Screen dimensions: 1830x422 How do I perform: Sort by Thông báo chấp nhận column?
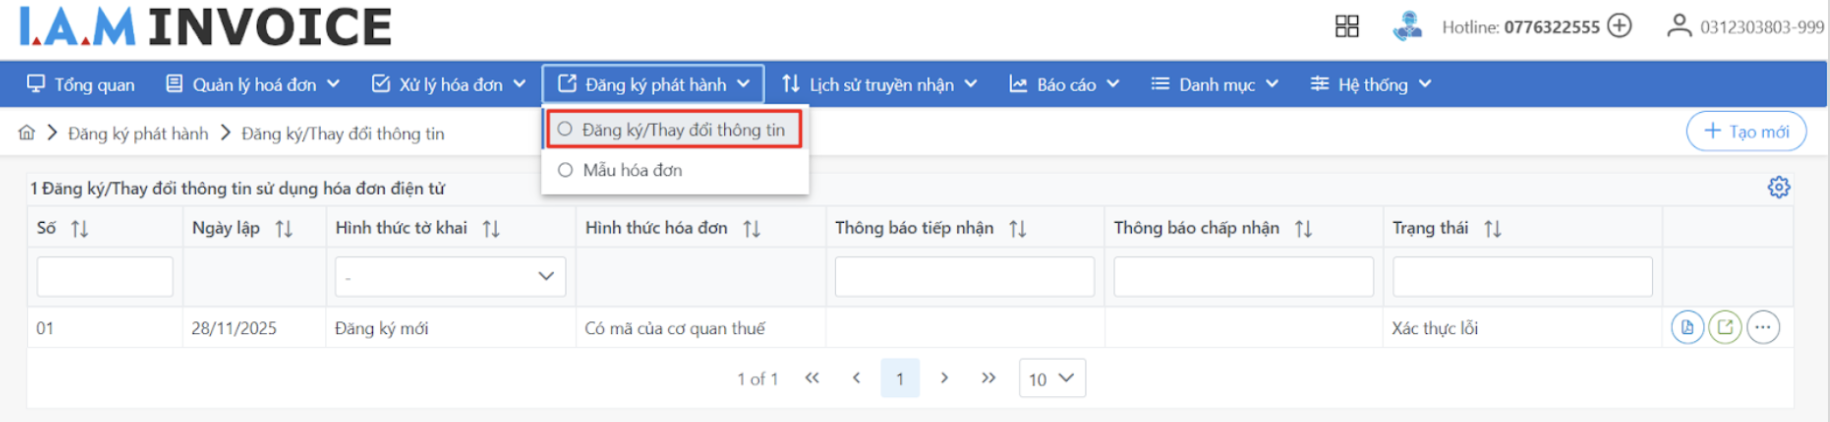click(x=1303, y=229)
